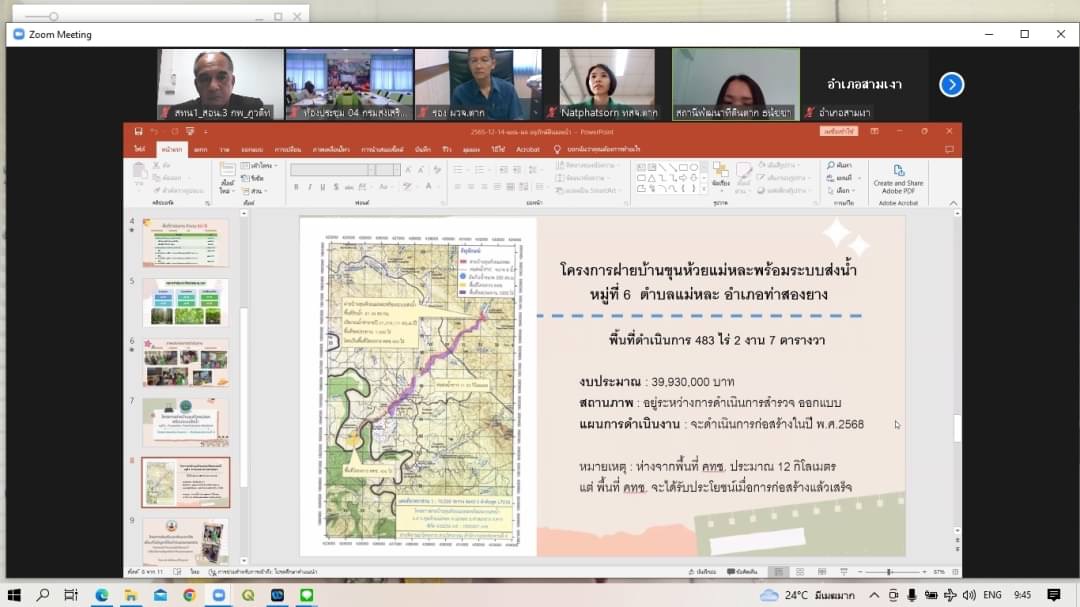Image resolution: width=1080 pixels, height=607 pixels.
Task: Toggle text Shadow formatting in the ribbon
Action: pos(336,187)
